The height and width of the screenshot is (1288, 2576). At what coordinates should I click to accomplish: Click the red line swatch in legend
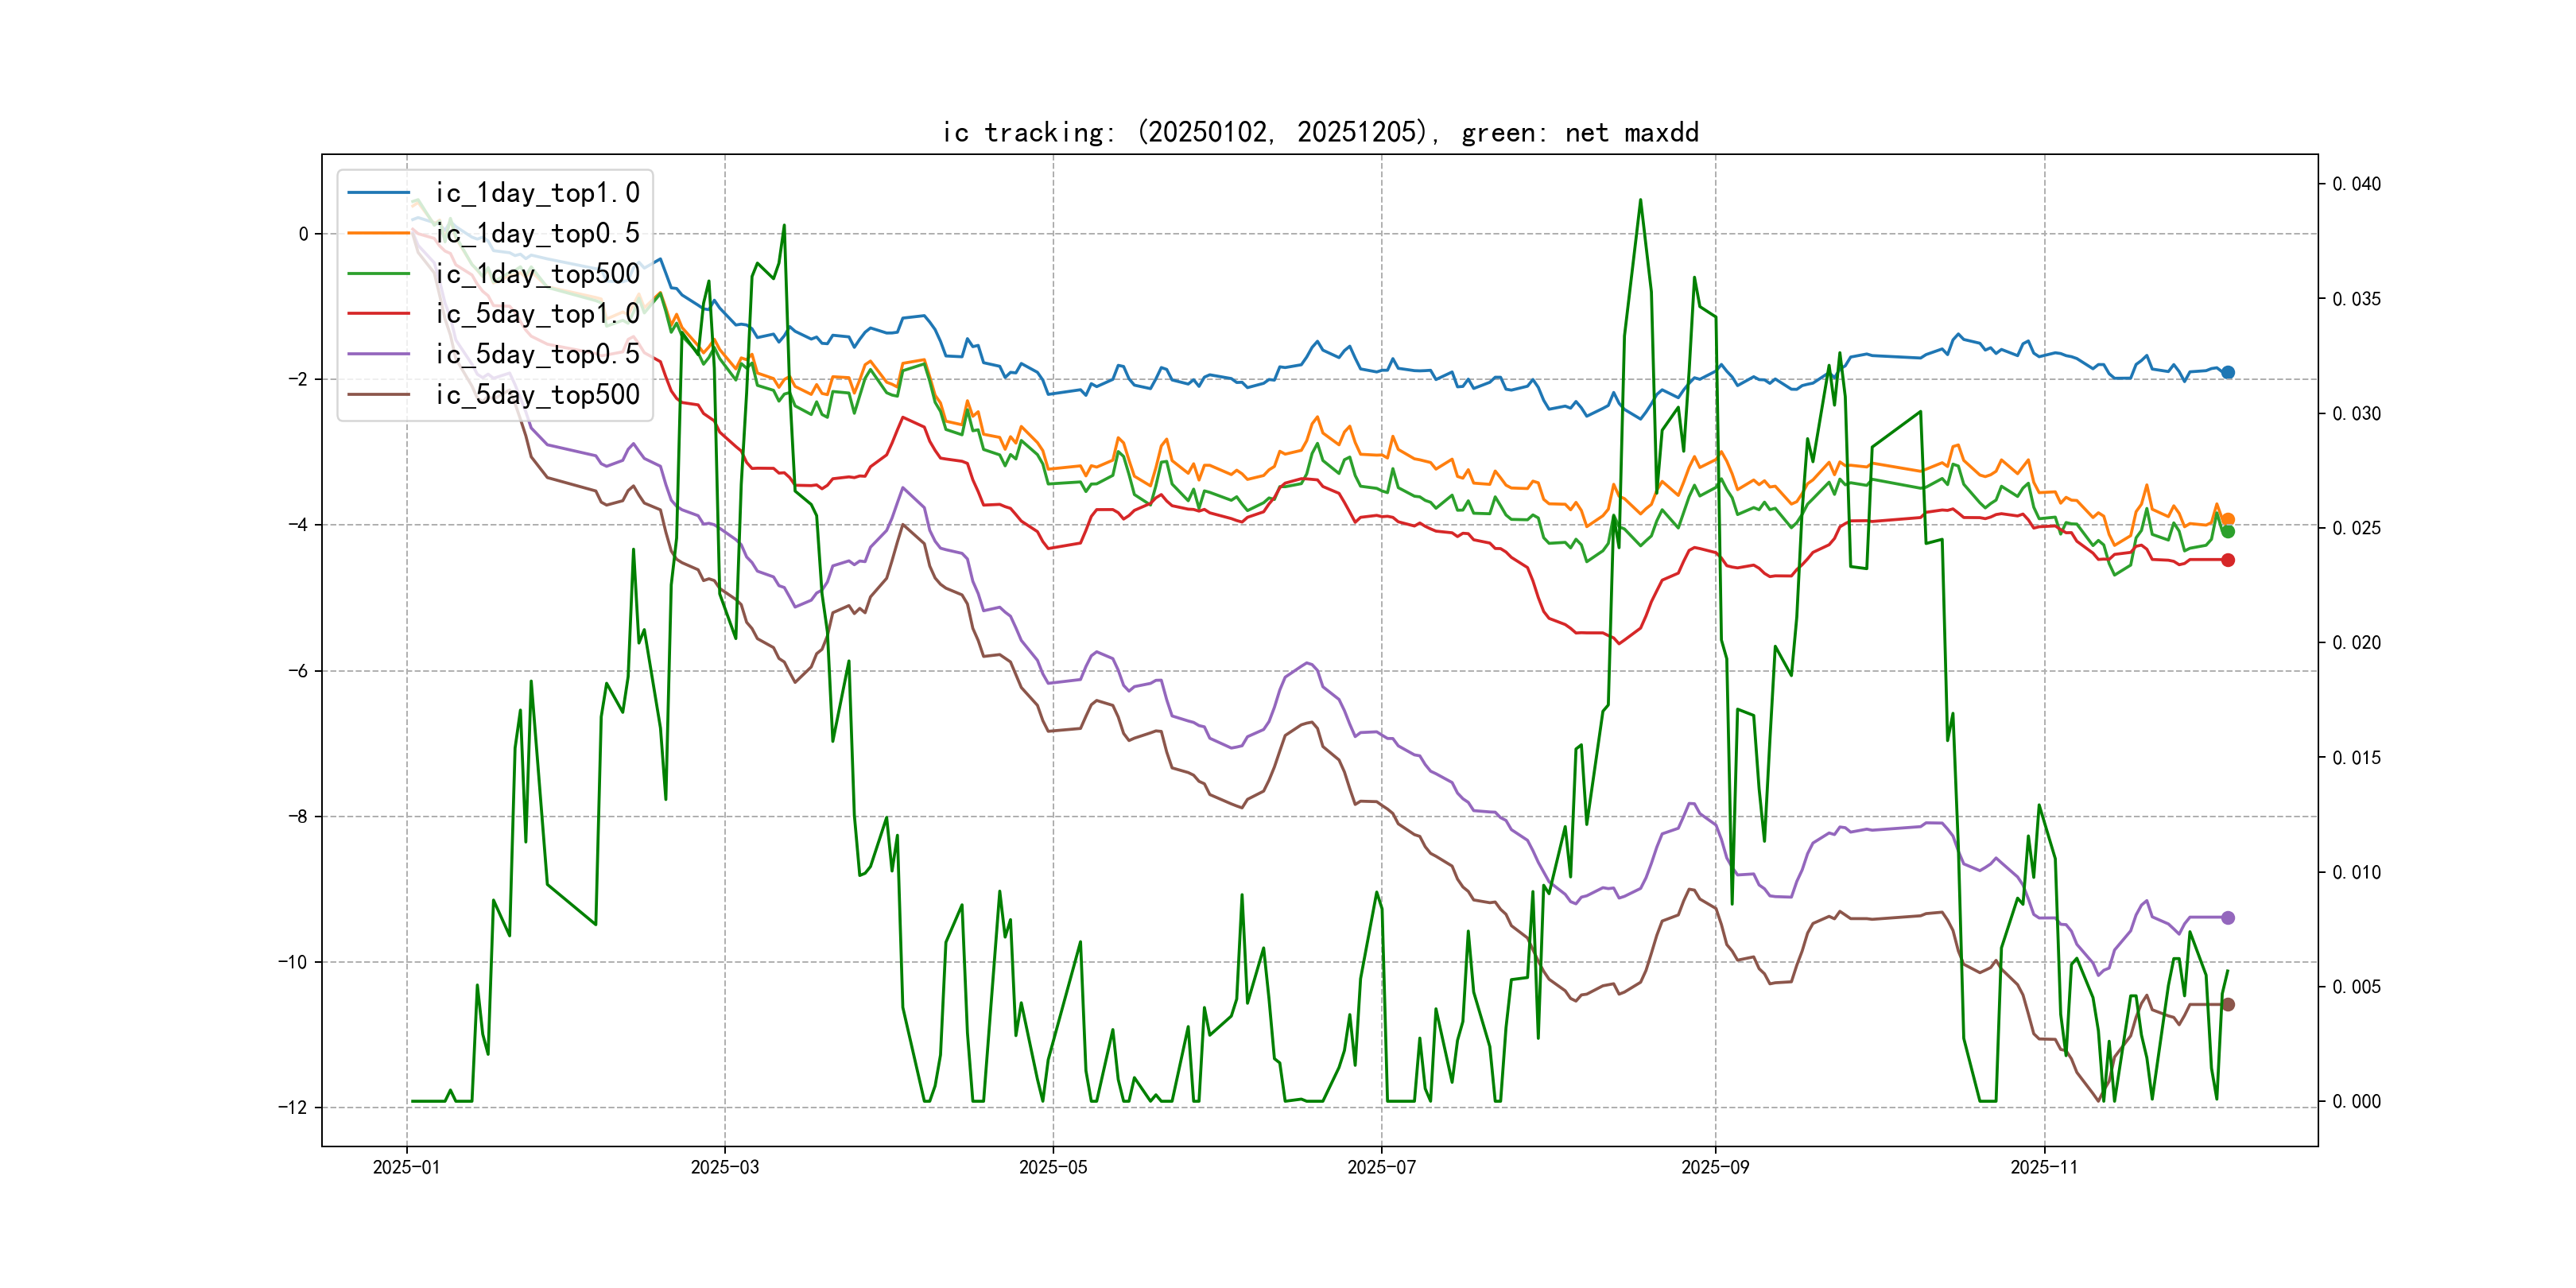[x=378, y=313]
